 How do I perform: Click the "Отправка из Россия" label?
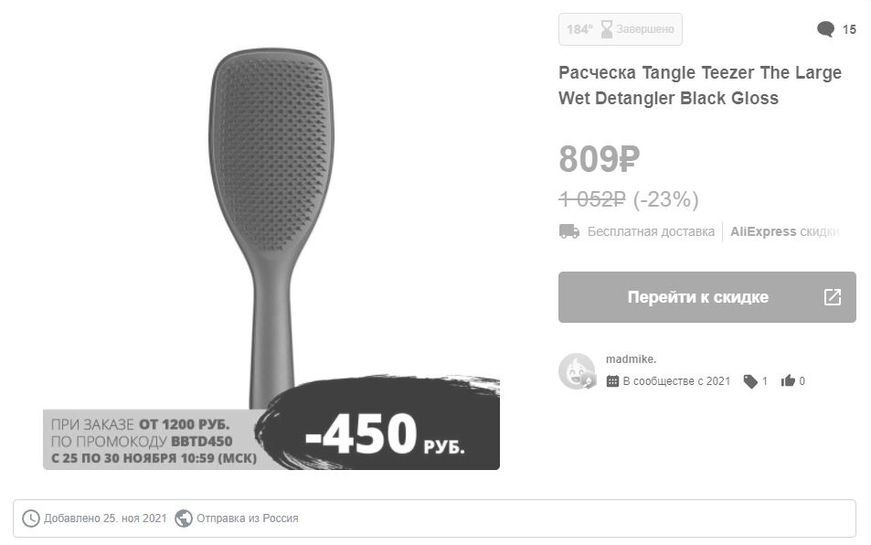pos(247,518)
